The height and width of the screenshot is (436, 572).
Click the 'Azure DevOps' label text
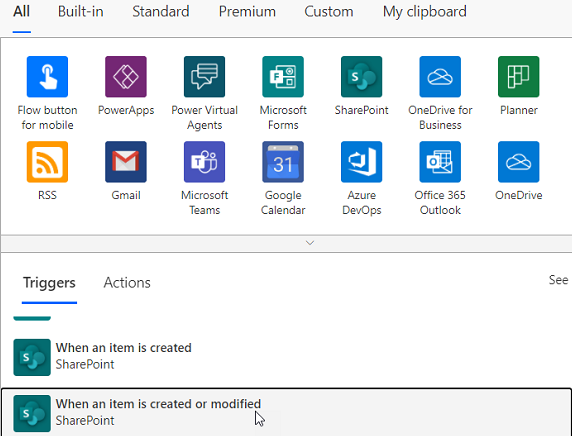(362, 202)
